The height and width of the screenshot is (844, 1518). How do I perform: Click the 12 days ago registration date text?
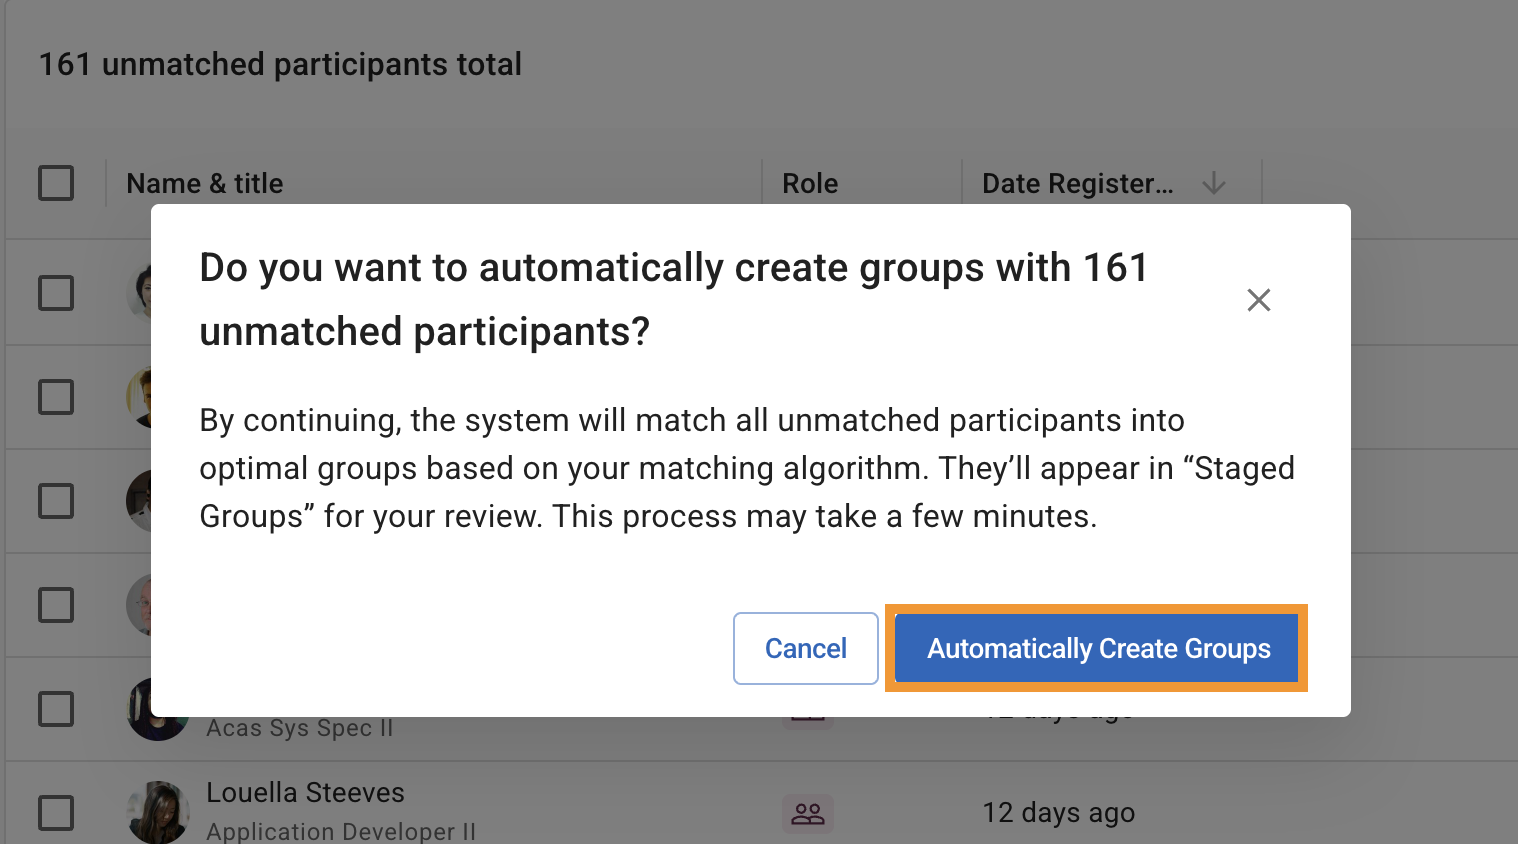click(x=1058, y=813)
